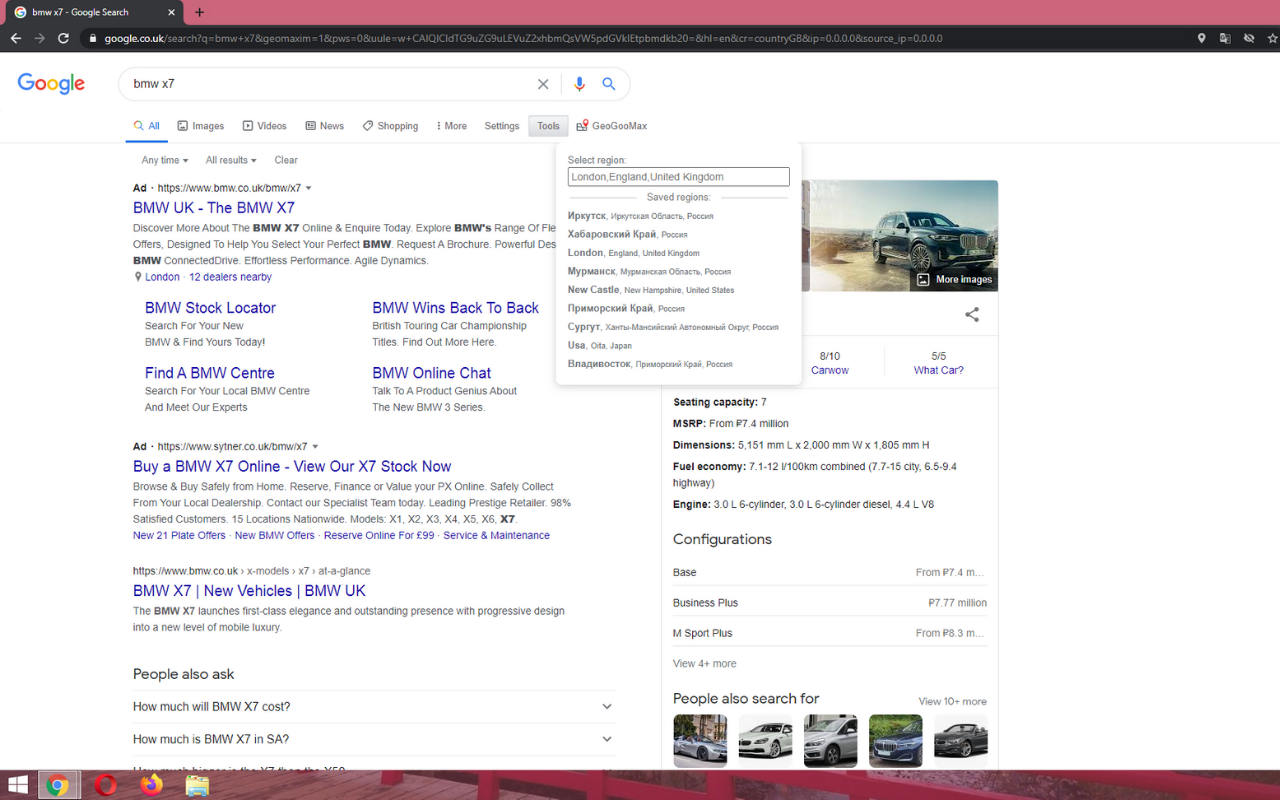Choose saved region New Castle, New Hampshire
The width and height of the screenshot is (1280, 800).
coord(650,290)
